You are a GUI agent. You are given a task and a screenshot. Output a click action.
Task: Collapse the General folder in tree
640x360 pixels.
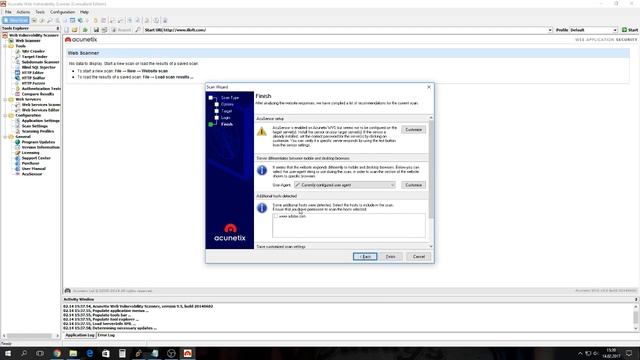(x=5, y=137)
